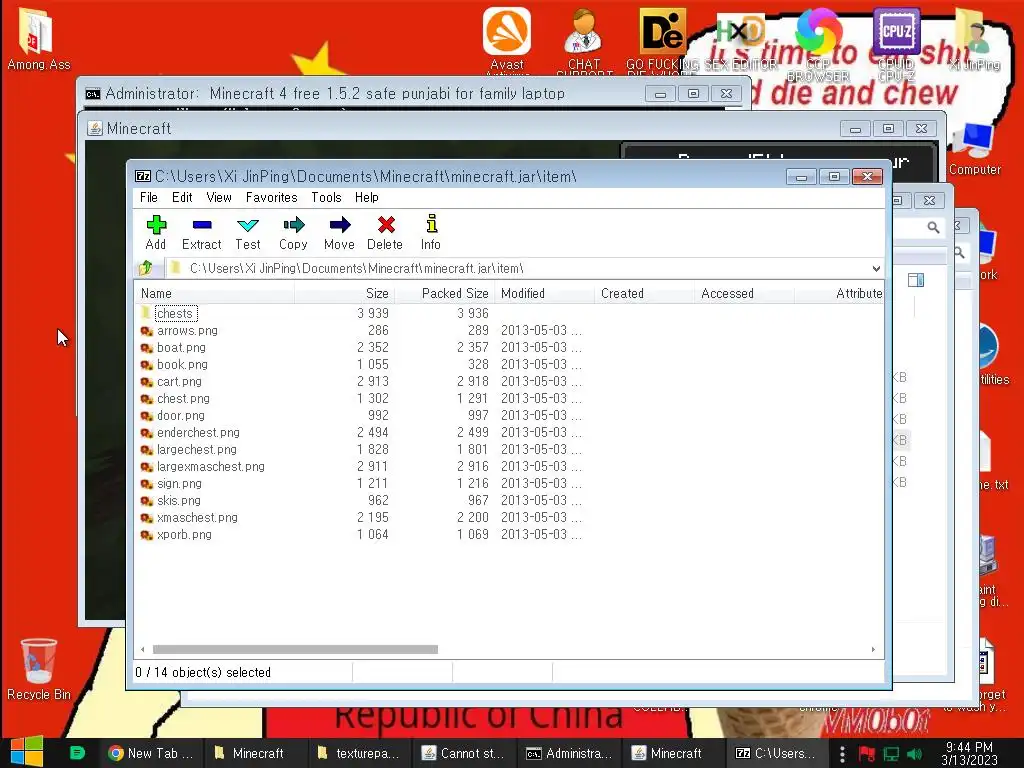Open CHAT SUPPORT desktop icon
Screen dimensions: 1024x768
(x=584, y=40)
